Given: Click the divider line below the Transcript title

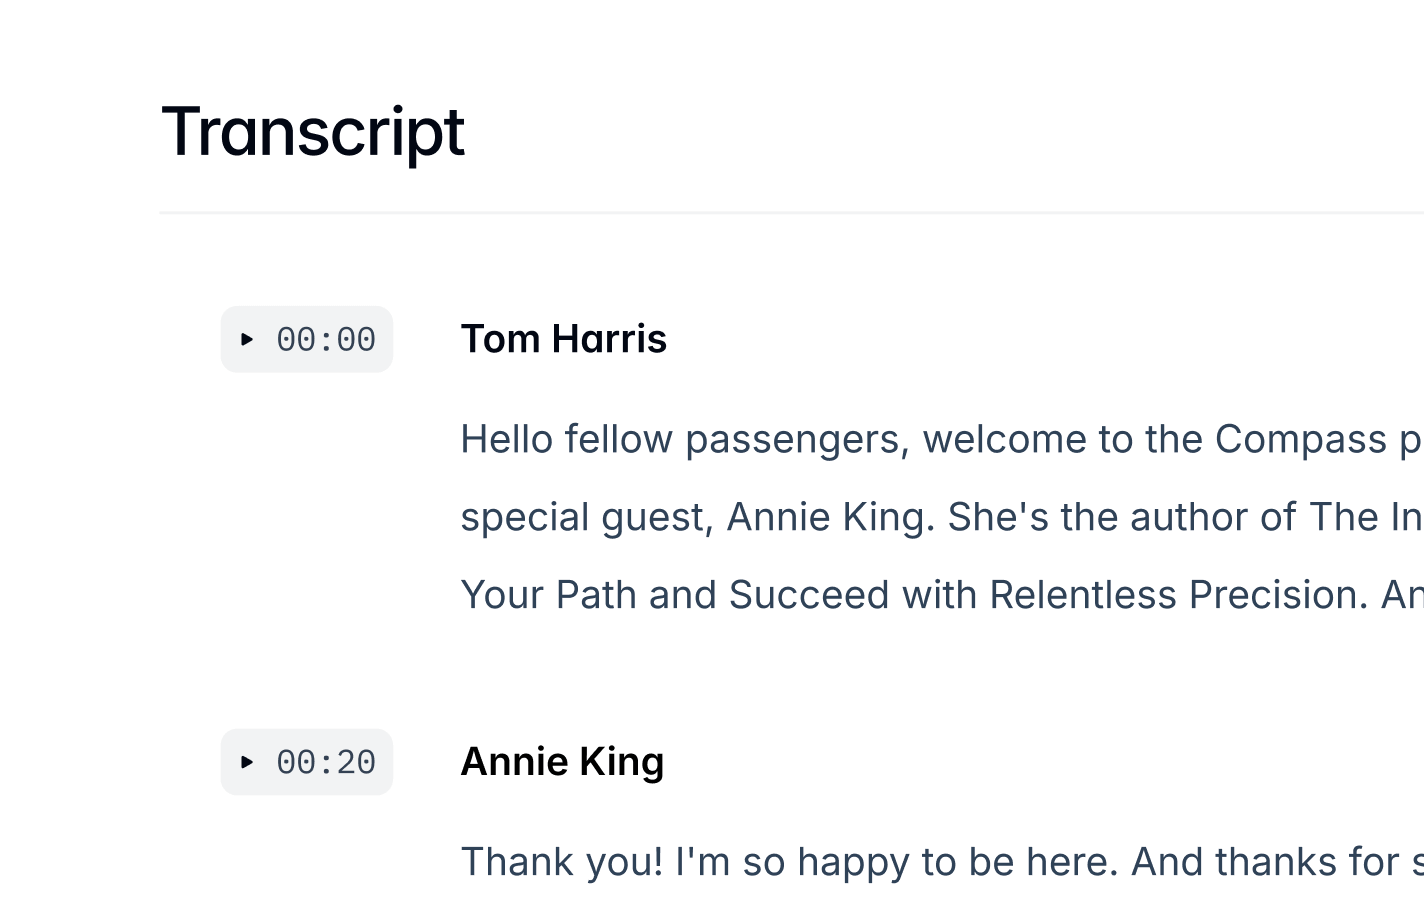Looking at the screenshot, I should (792, 212).
